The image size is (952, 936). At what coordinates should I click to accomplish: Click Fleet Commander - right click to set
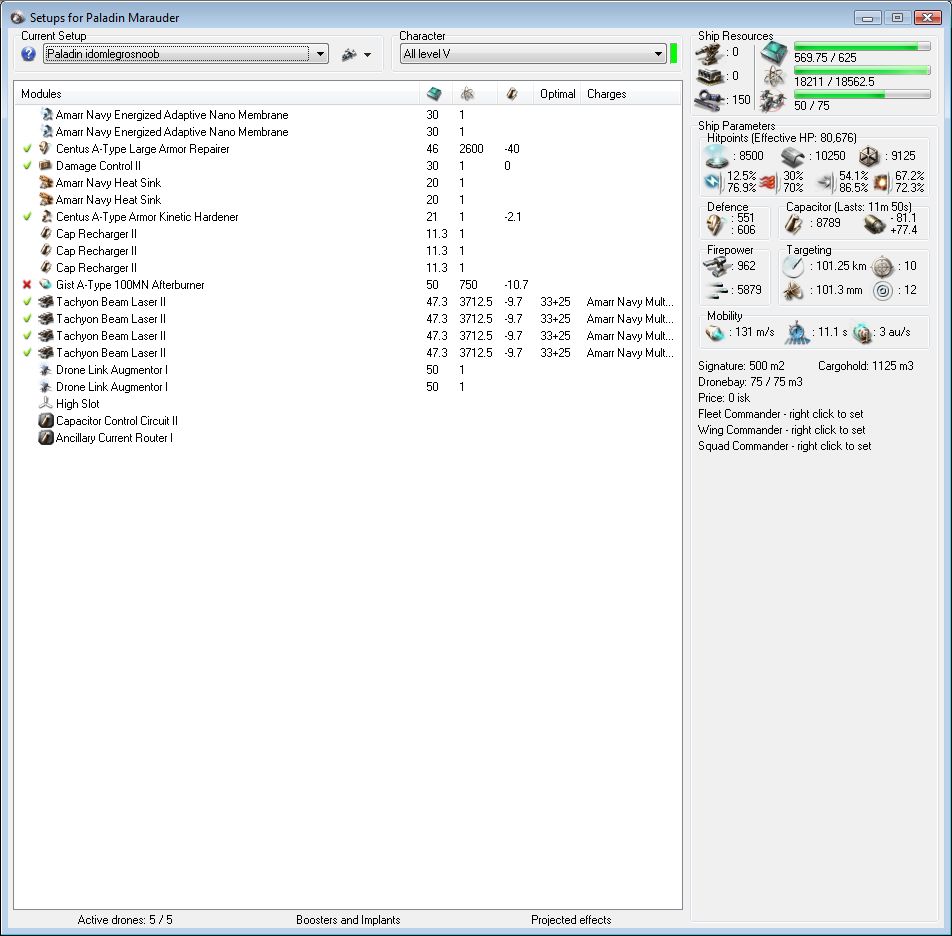pyautogui.click(x=781, y=414)
